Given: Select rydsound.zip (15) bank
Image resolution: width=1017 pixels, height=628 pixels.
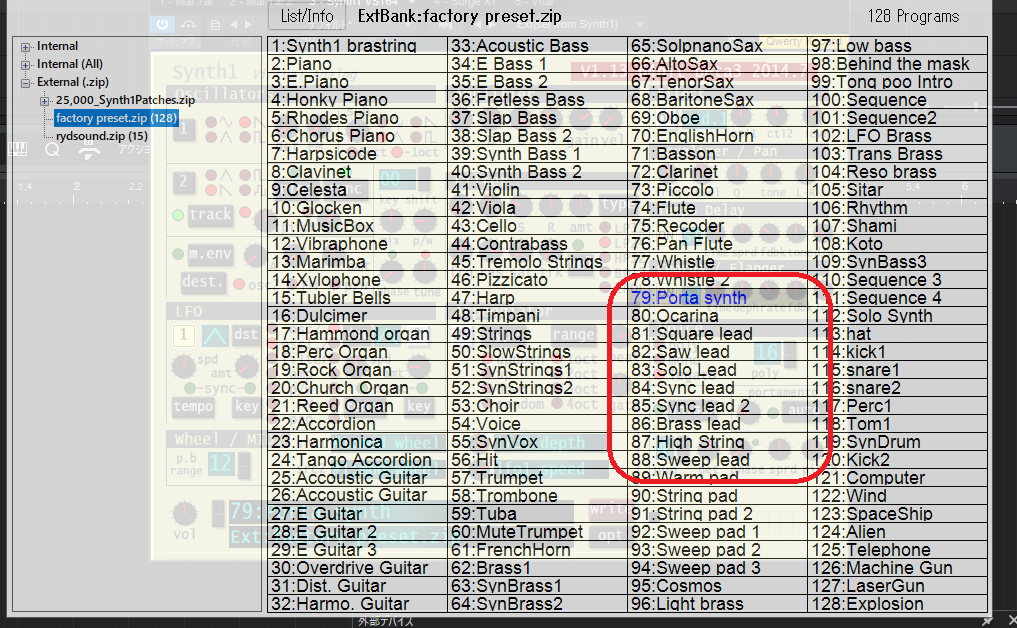Looking at the screenshot, I should pos(101,136).
